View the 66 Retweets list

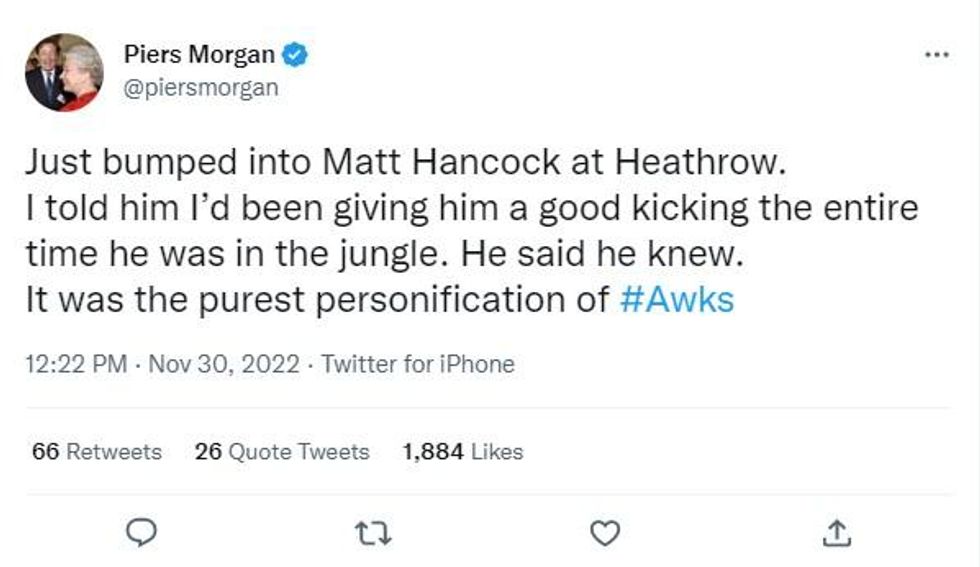coord(97,452)
